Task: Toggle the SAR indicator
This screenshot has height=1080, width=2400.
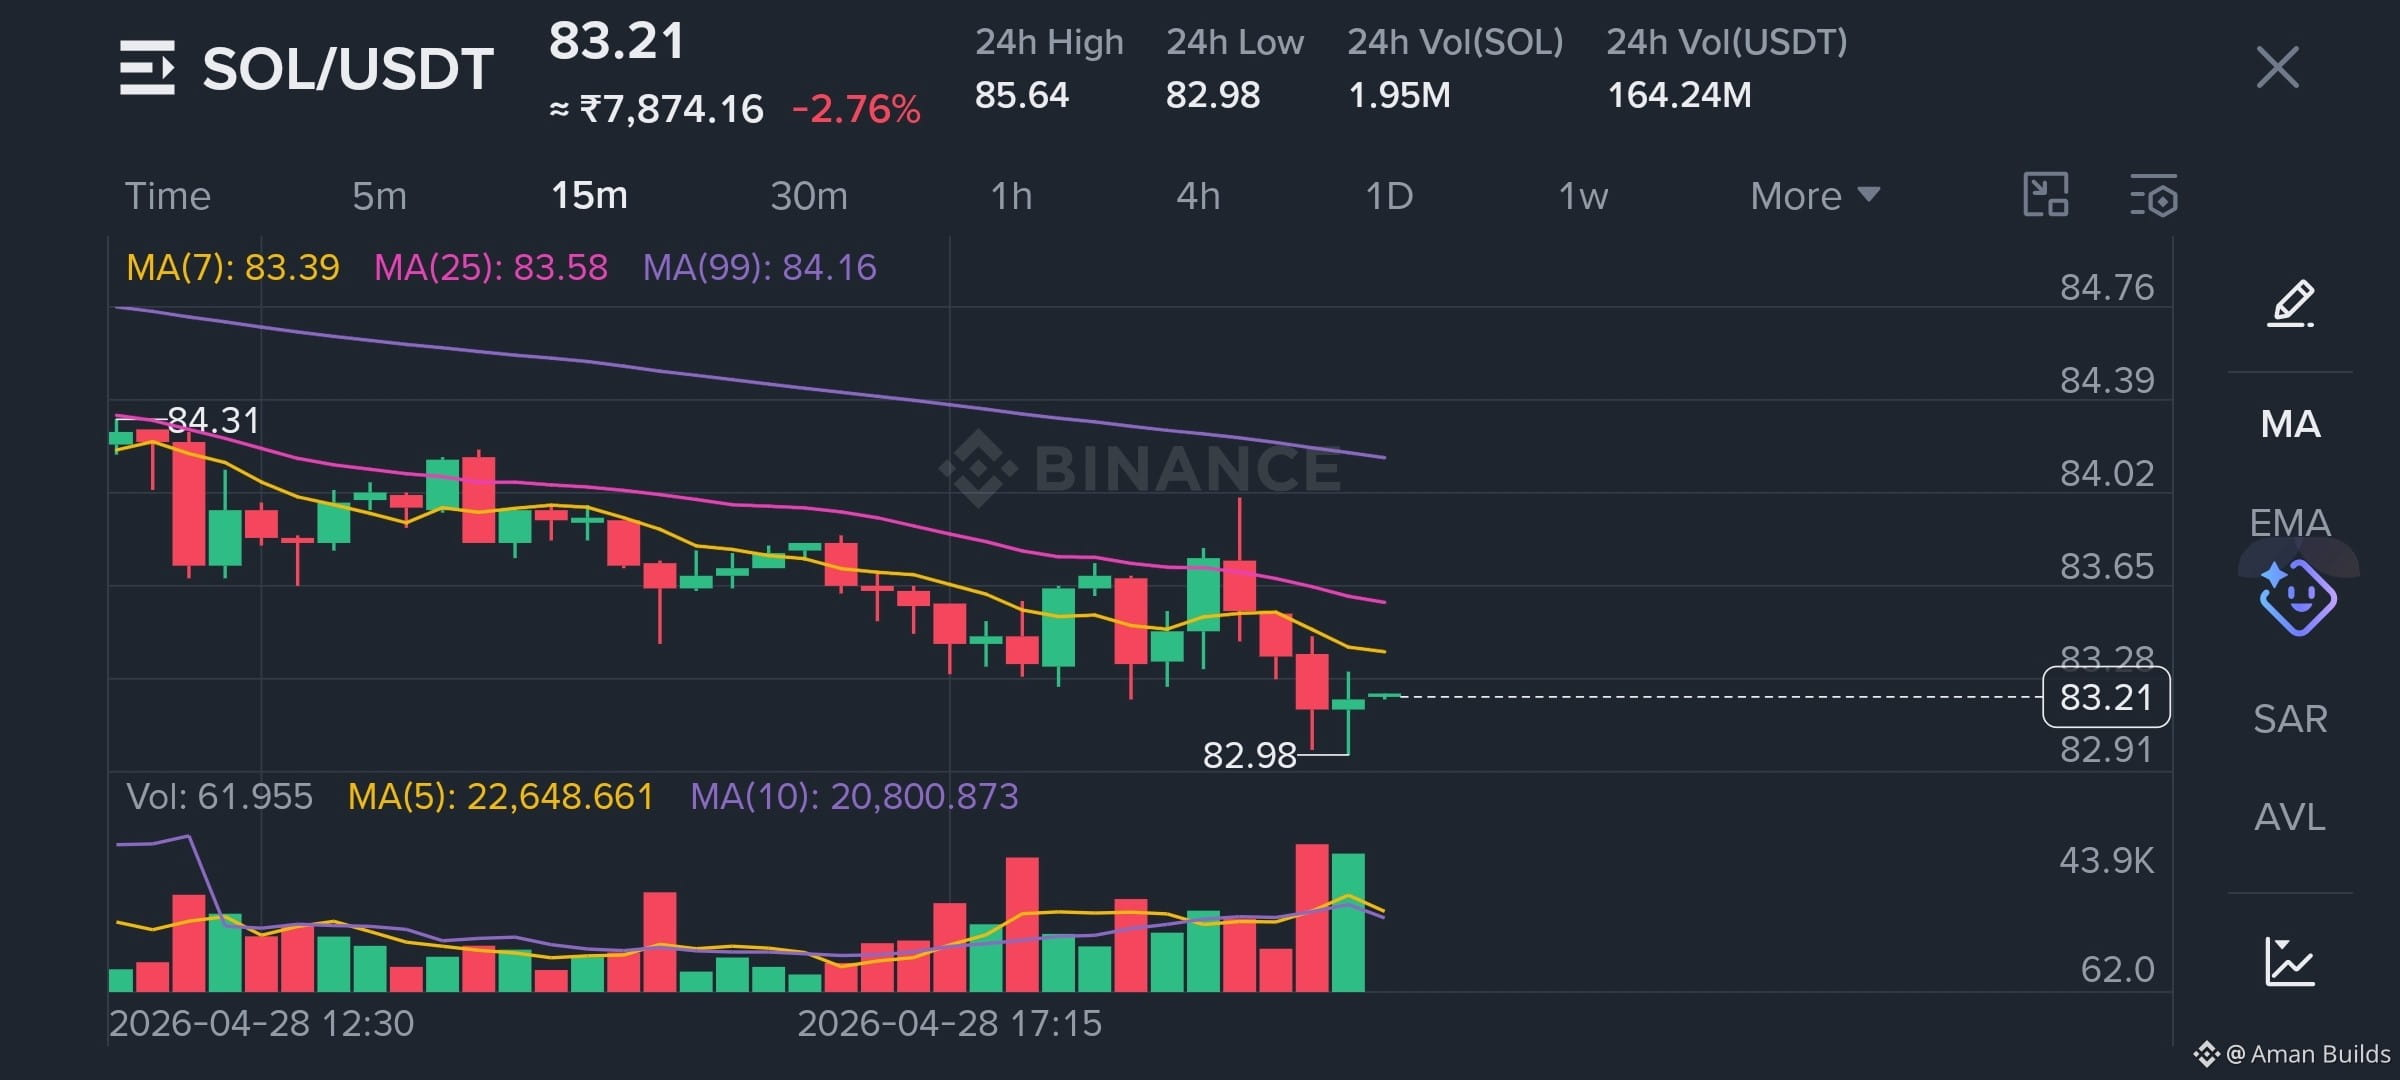Action: pyautogui.click(x=2290, y=719)
